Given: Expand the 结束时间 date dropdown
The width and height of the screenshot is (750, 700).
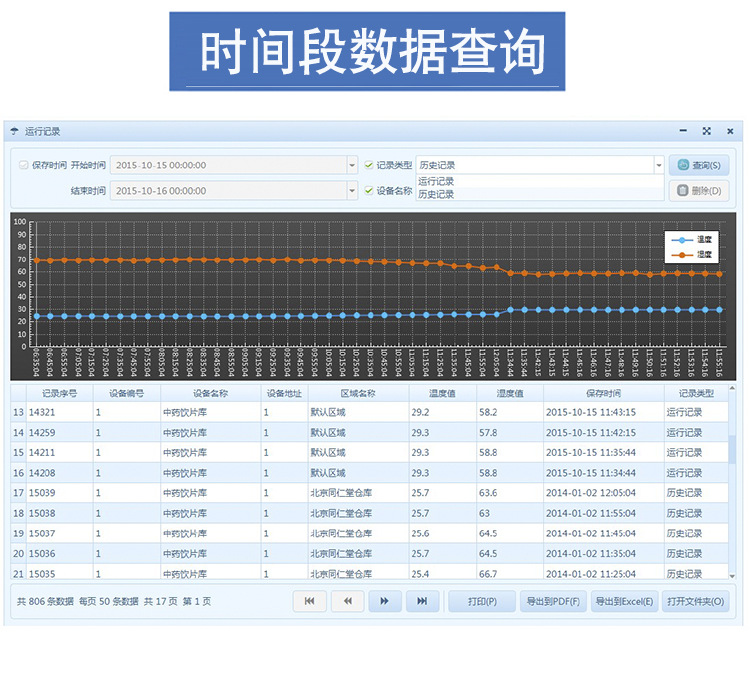Looking at the screenshot, I should tap(352, 190).
